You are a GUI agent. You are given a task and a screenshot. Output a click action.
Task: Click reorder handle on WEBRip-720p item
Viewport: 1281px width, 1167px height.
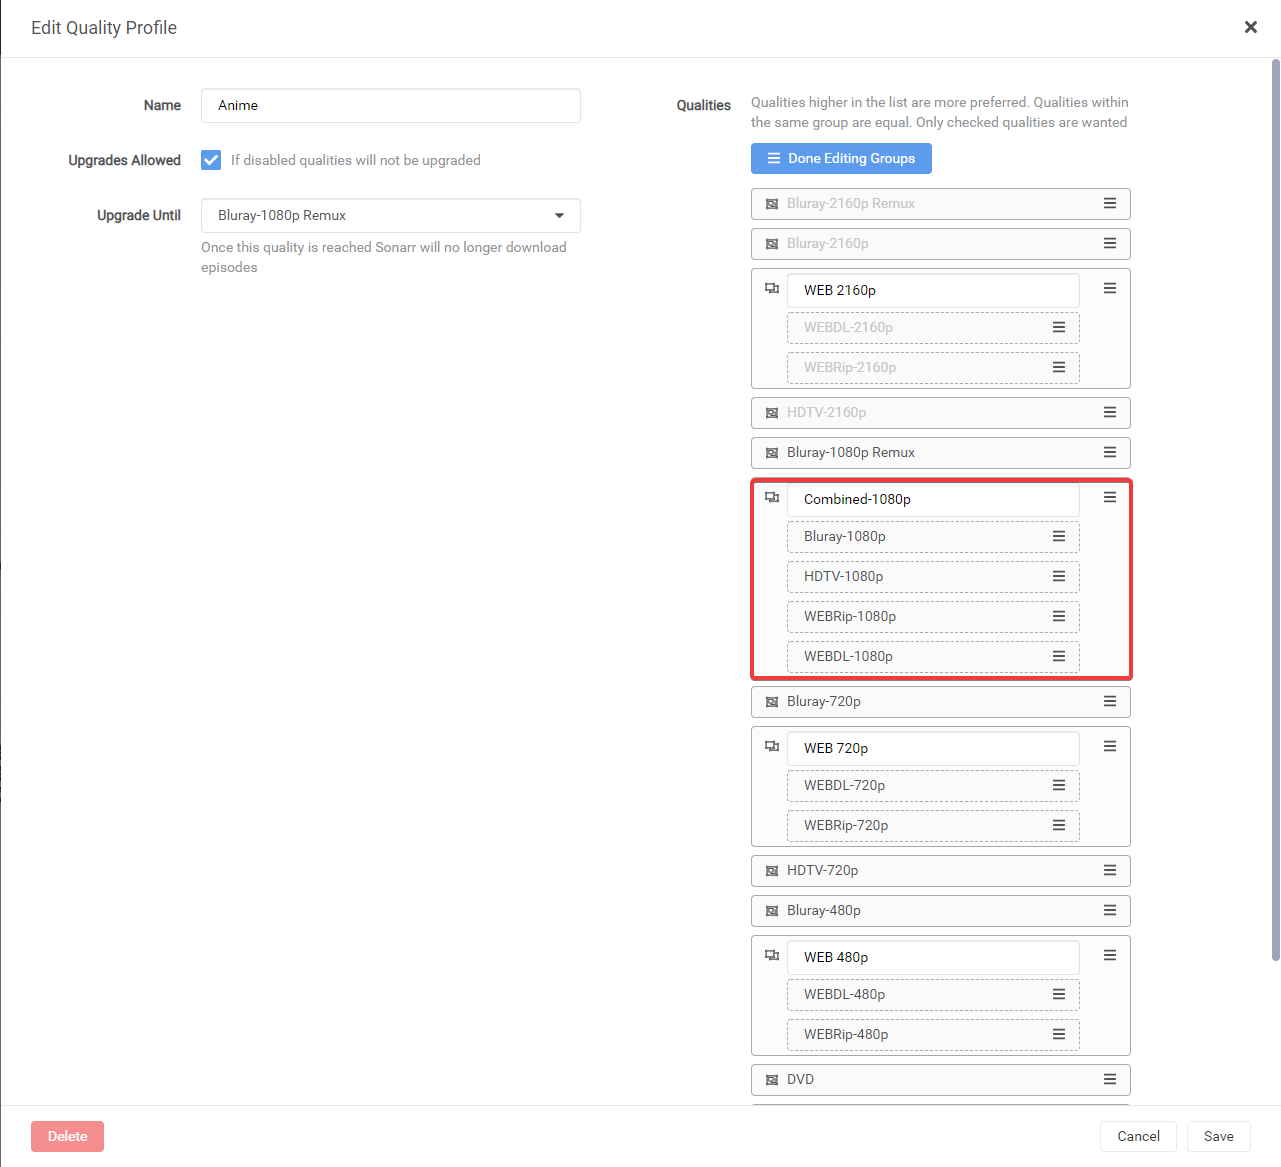point(1059,825)
